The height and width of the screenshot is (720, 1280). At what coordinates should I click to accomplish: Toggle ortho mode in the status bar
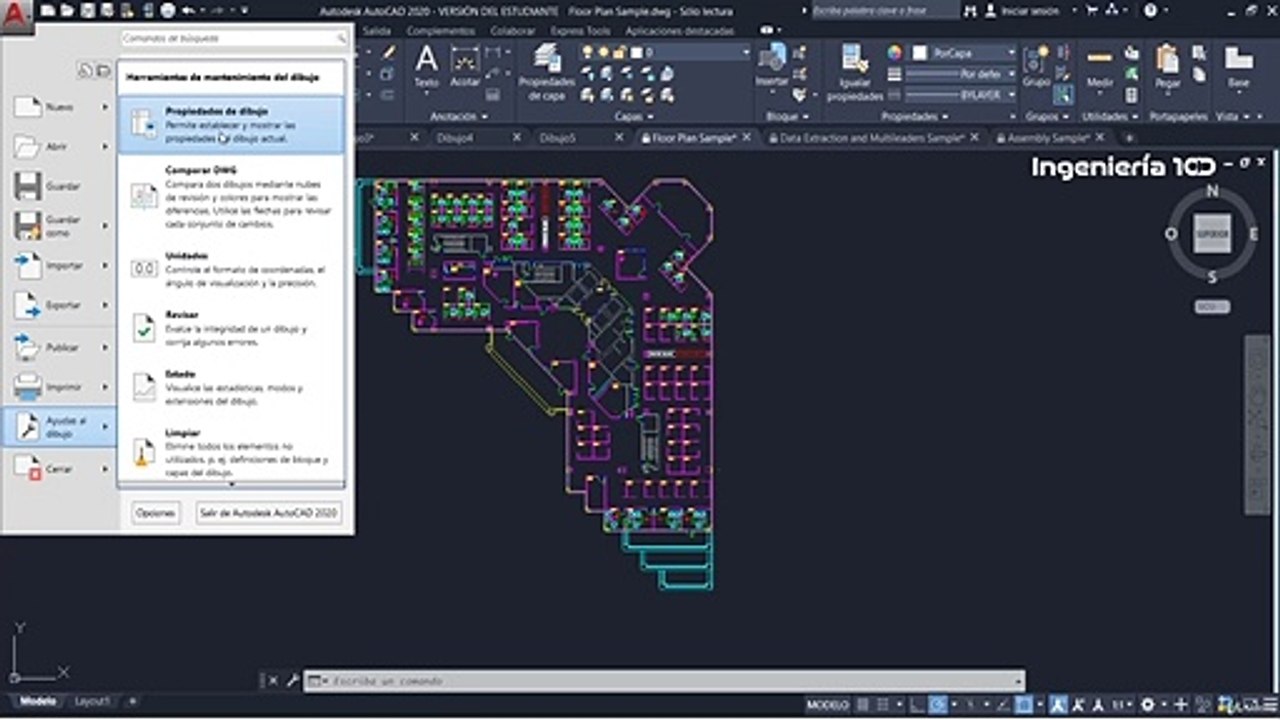917,705
